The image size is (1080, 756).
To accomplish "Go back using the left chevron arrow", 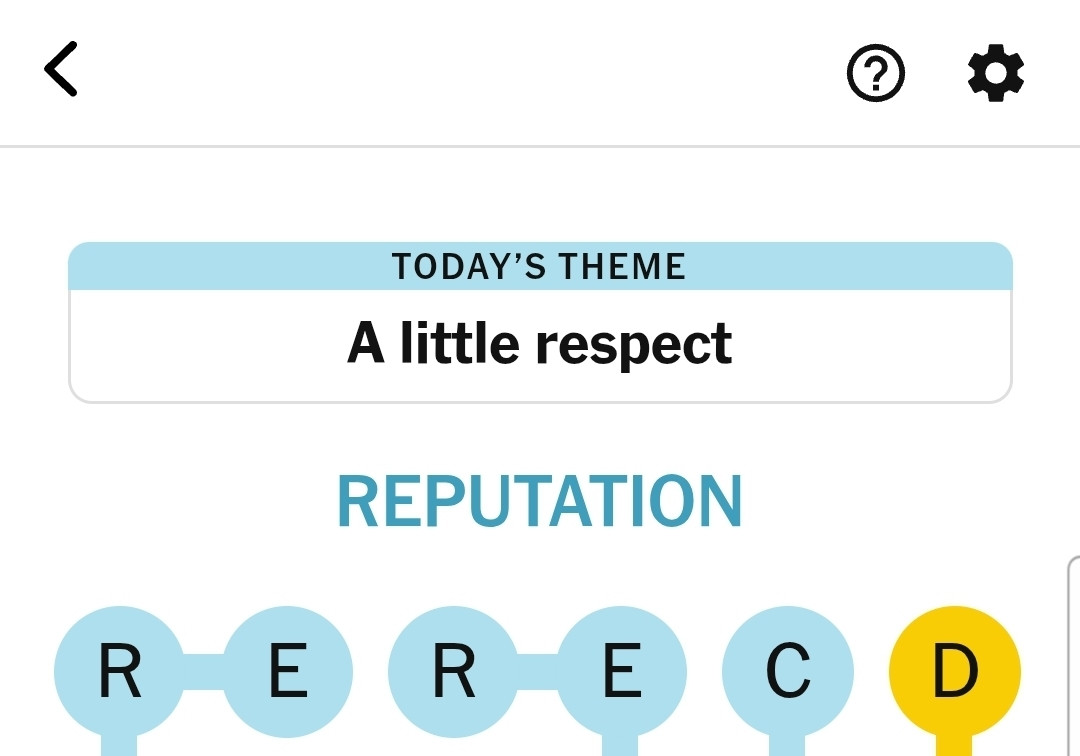I will (61, 69).
